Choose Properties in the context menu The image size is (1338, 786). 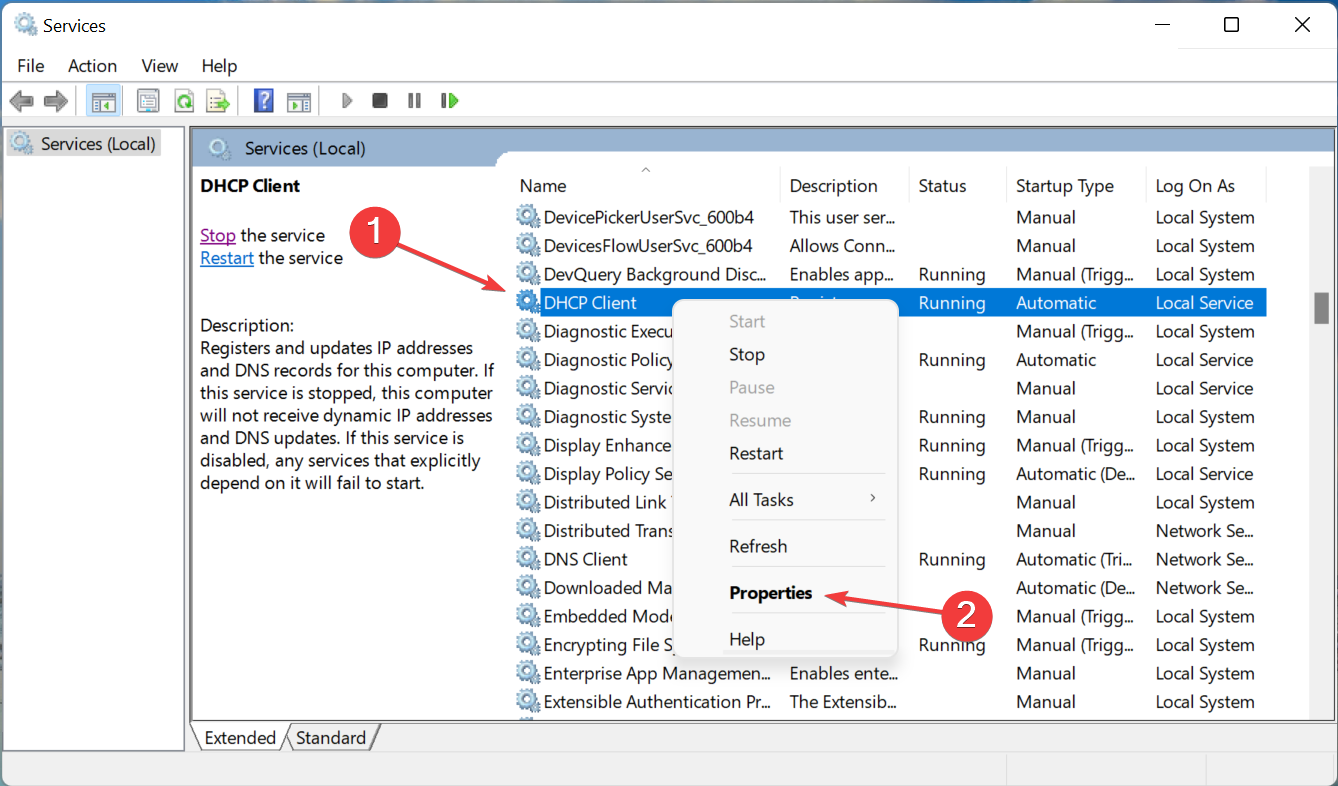pyautogui.click(x=770, y=593)
